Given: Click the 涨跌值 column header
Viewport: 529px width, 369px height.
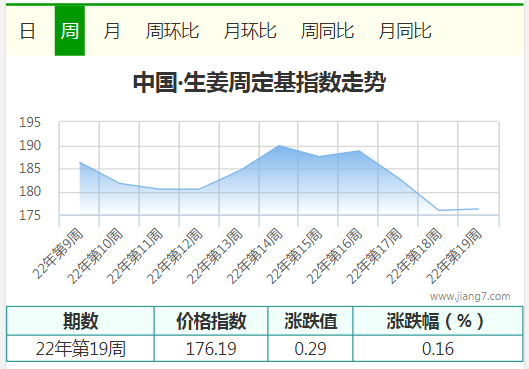Looking at the screenshot, I should pyautogui.click(x=310, y=321).
